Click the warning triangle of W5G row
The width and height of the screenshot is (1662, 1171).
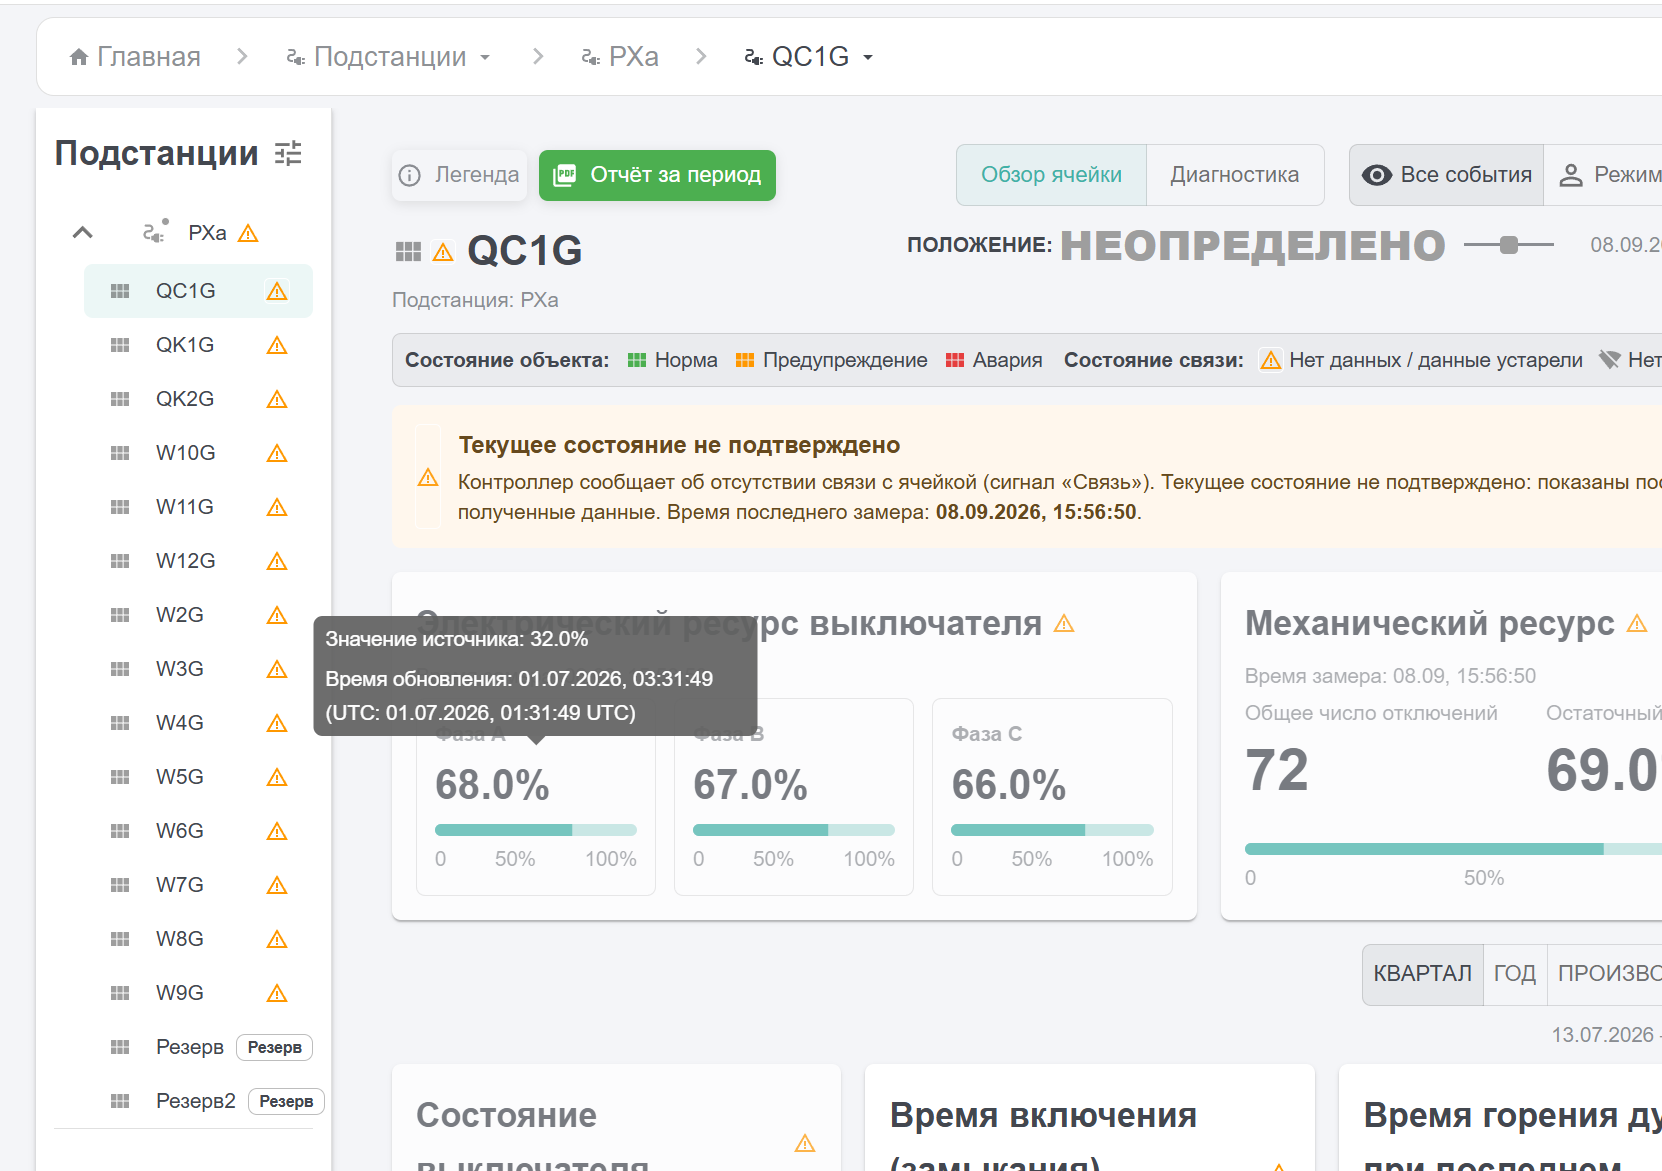point(277,777)
